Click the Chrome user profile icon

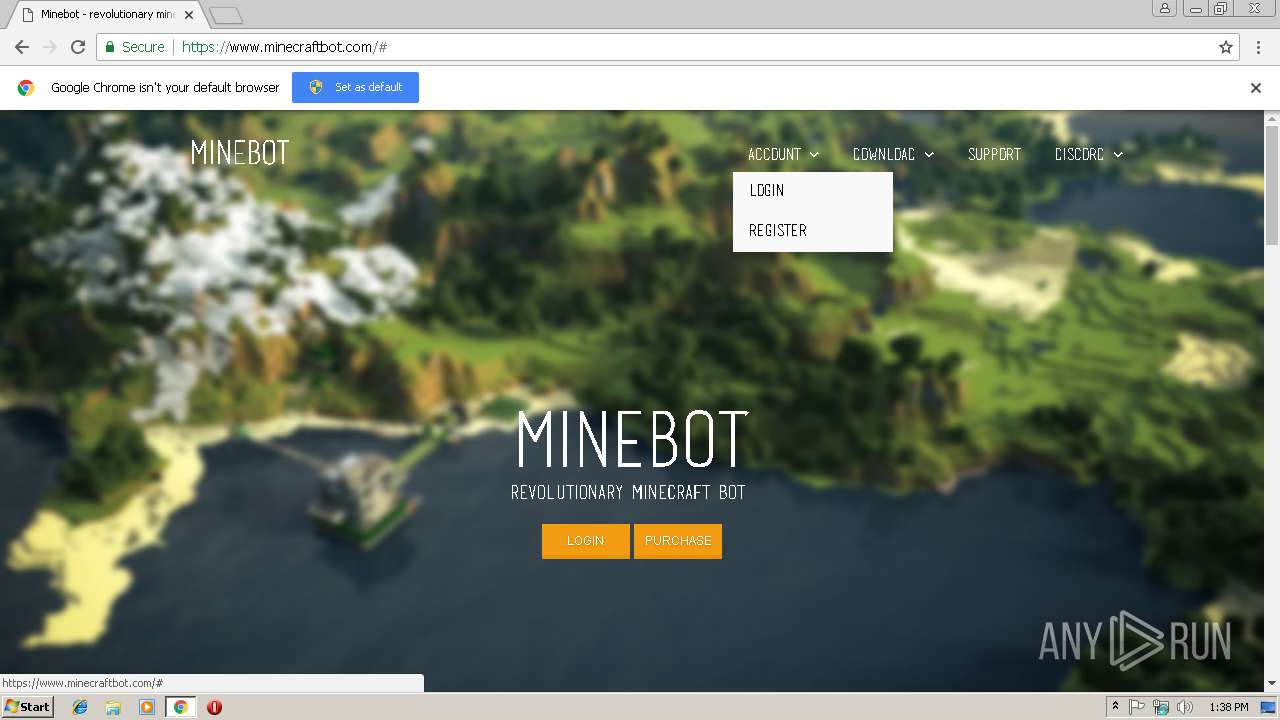[x=1165, y=8]
